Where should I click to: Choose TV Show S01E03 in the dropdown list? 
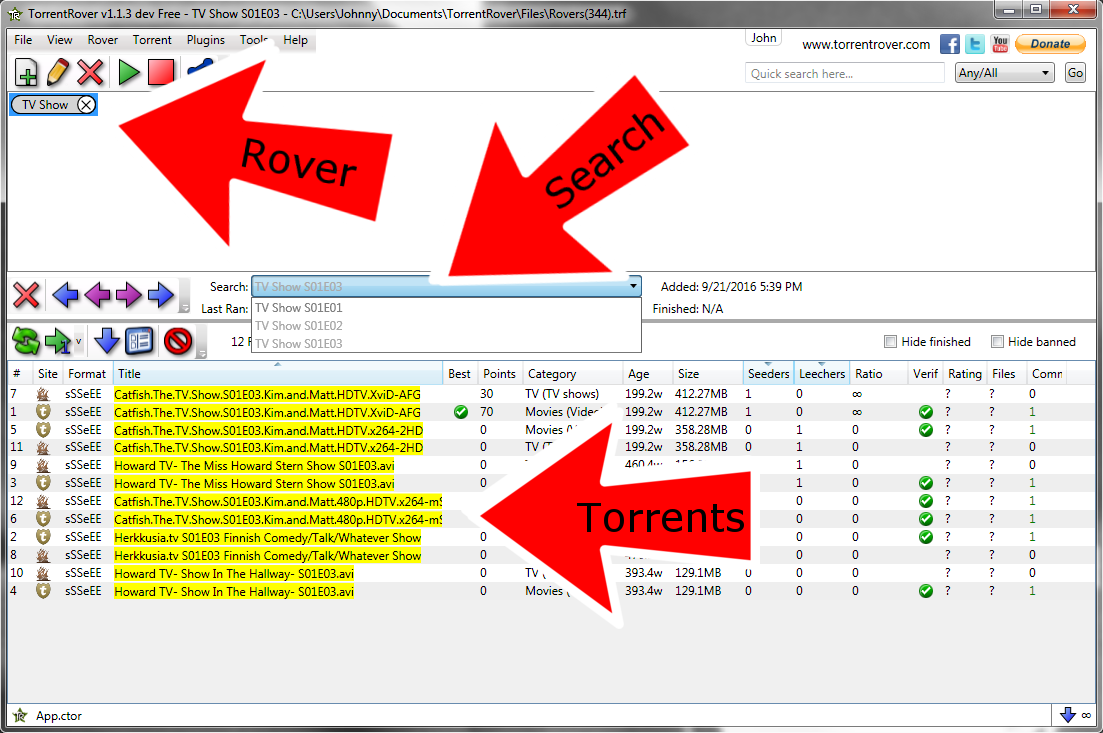(446, 343)
